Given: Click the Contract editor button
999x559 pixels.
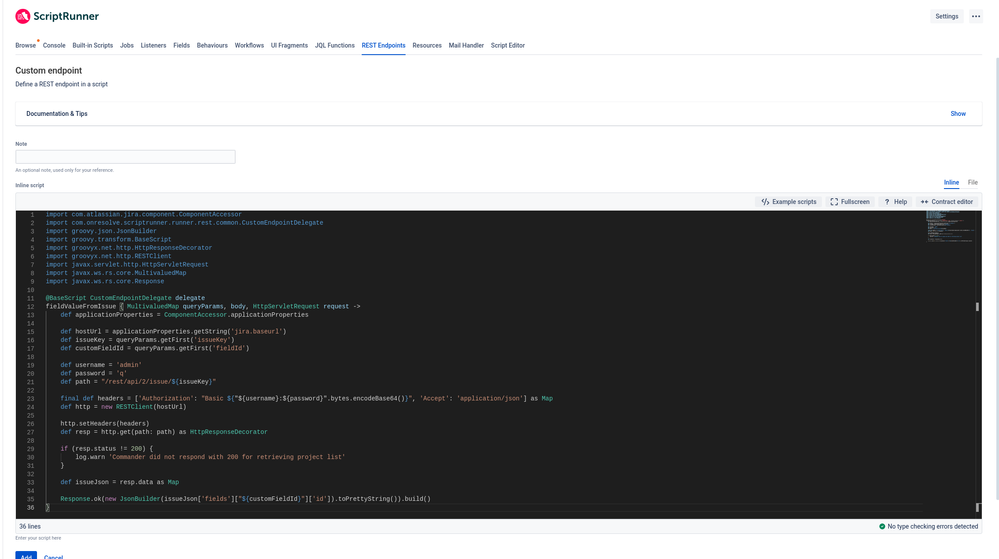Looking at the screenshot, I should tap(947, 201).
